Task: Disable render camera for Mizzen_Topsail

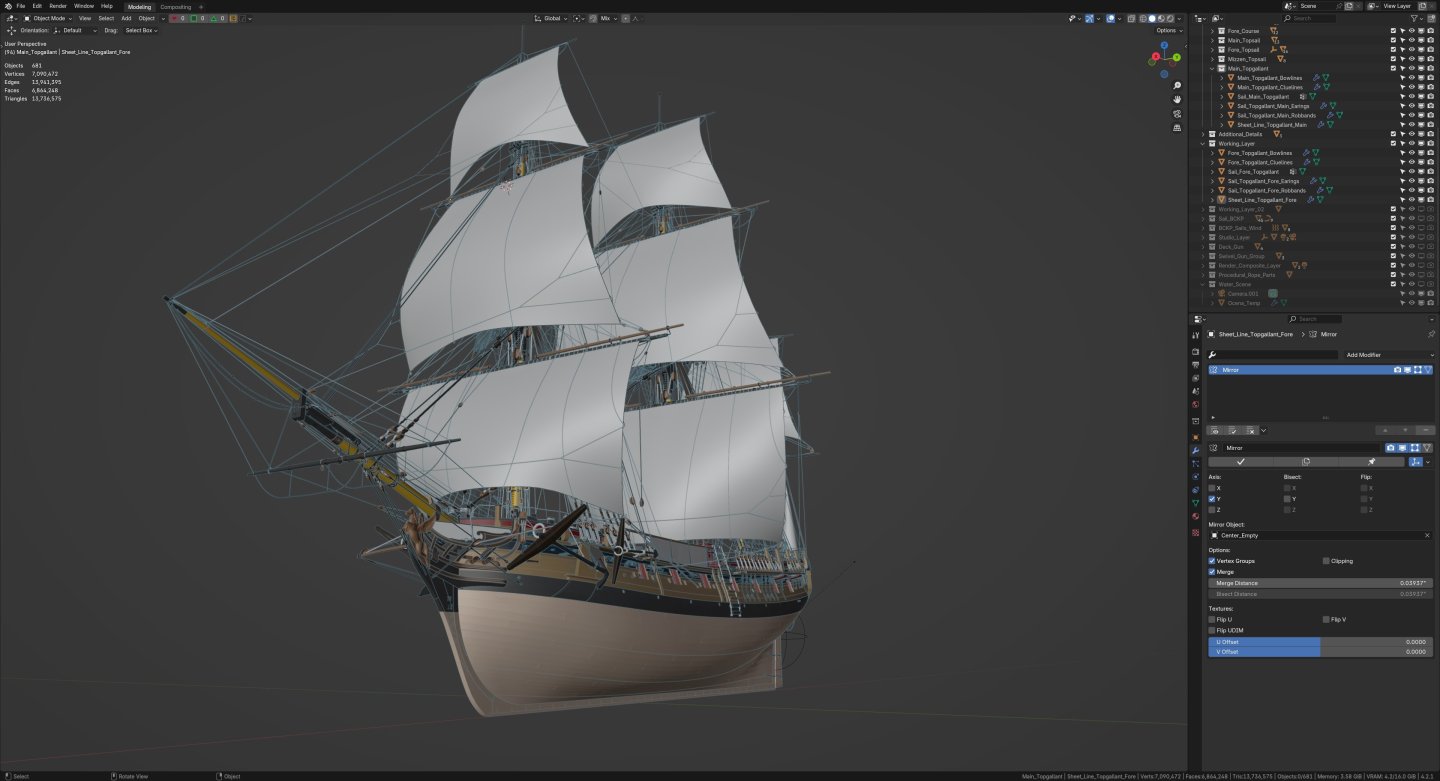Action: [1431, 59]
